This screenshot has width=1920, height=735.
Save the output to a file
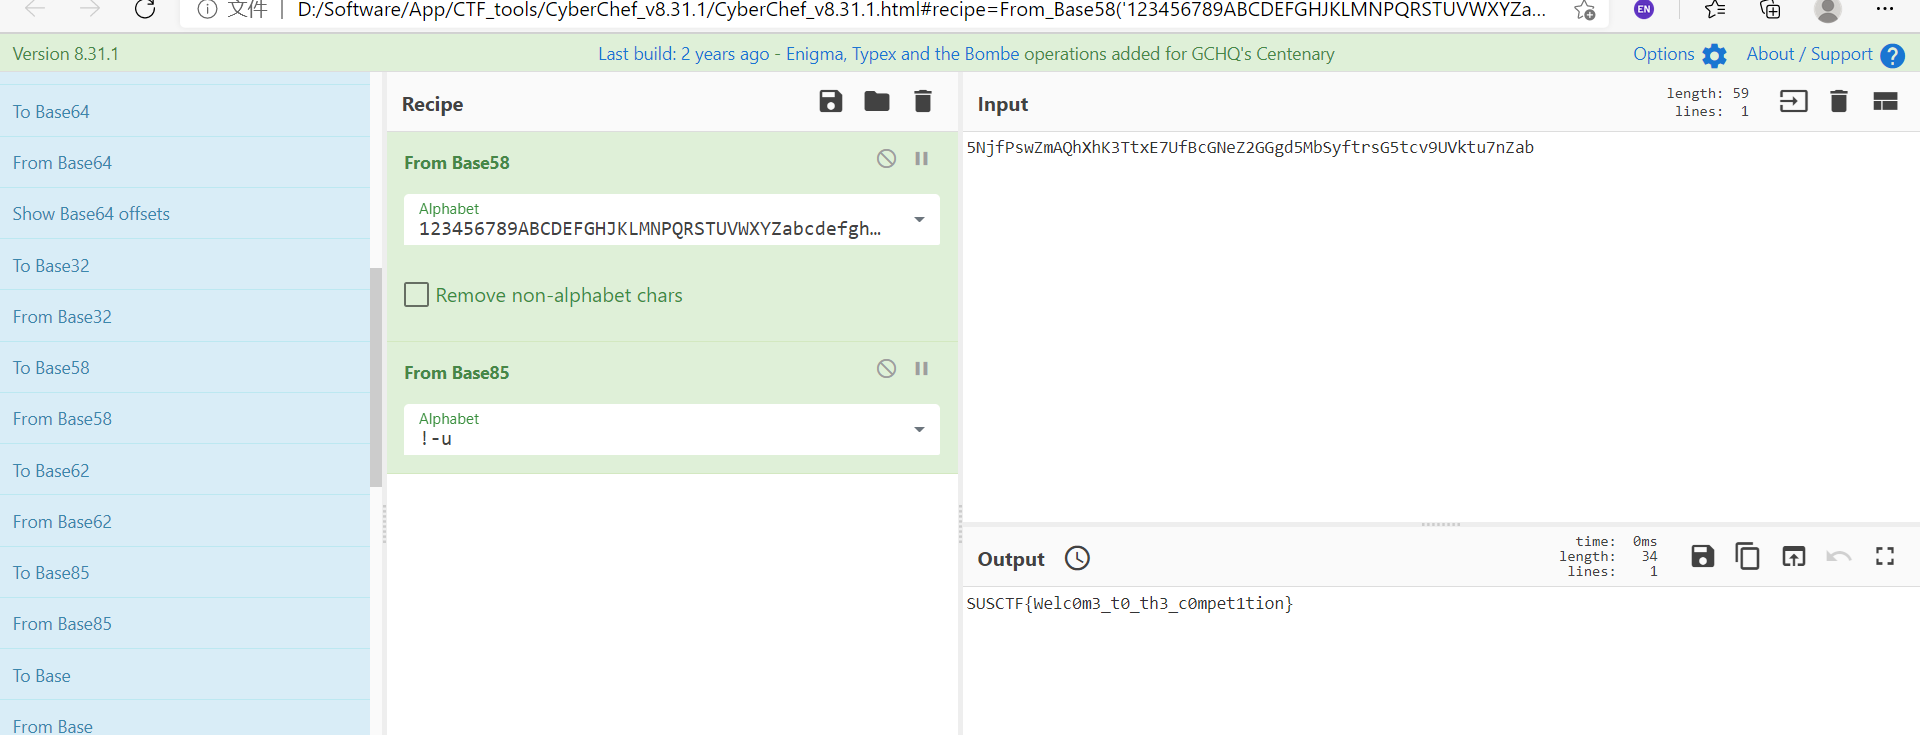1702,557
